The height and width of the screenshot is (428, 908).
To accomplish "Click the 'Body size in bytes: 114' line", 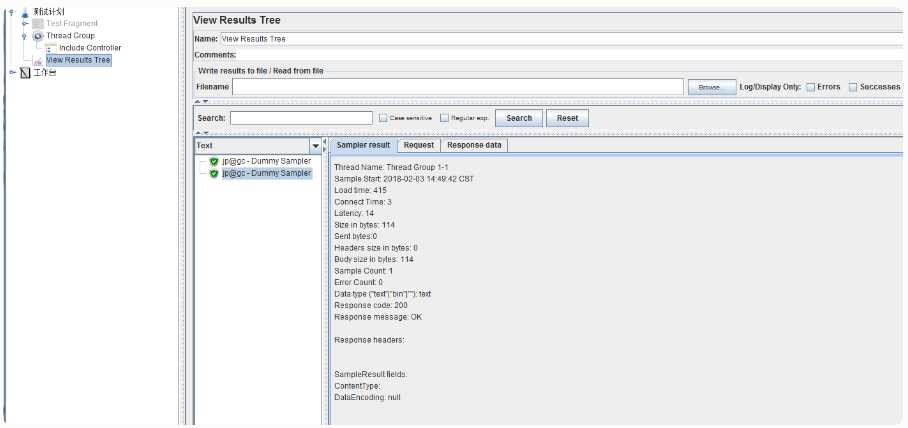I will pyautogui.click(x=374, y=259).
